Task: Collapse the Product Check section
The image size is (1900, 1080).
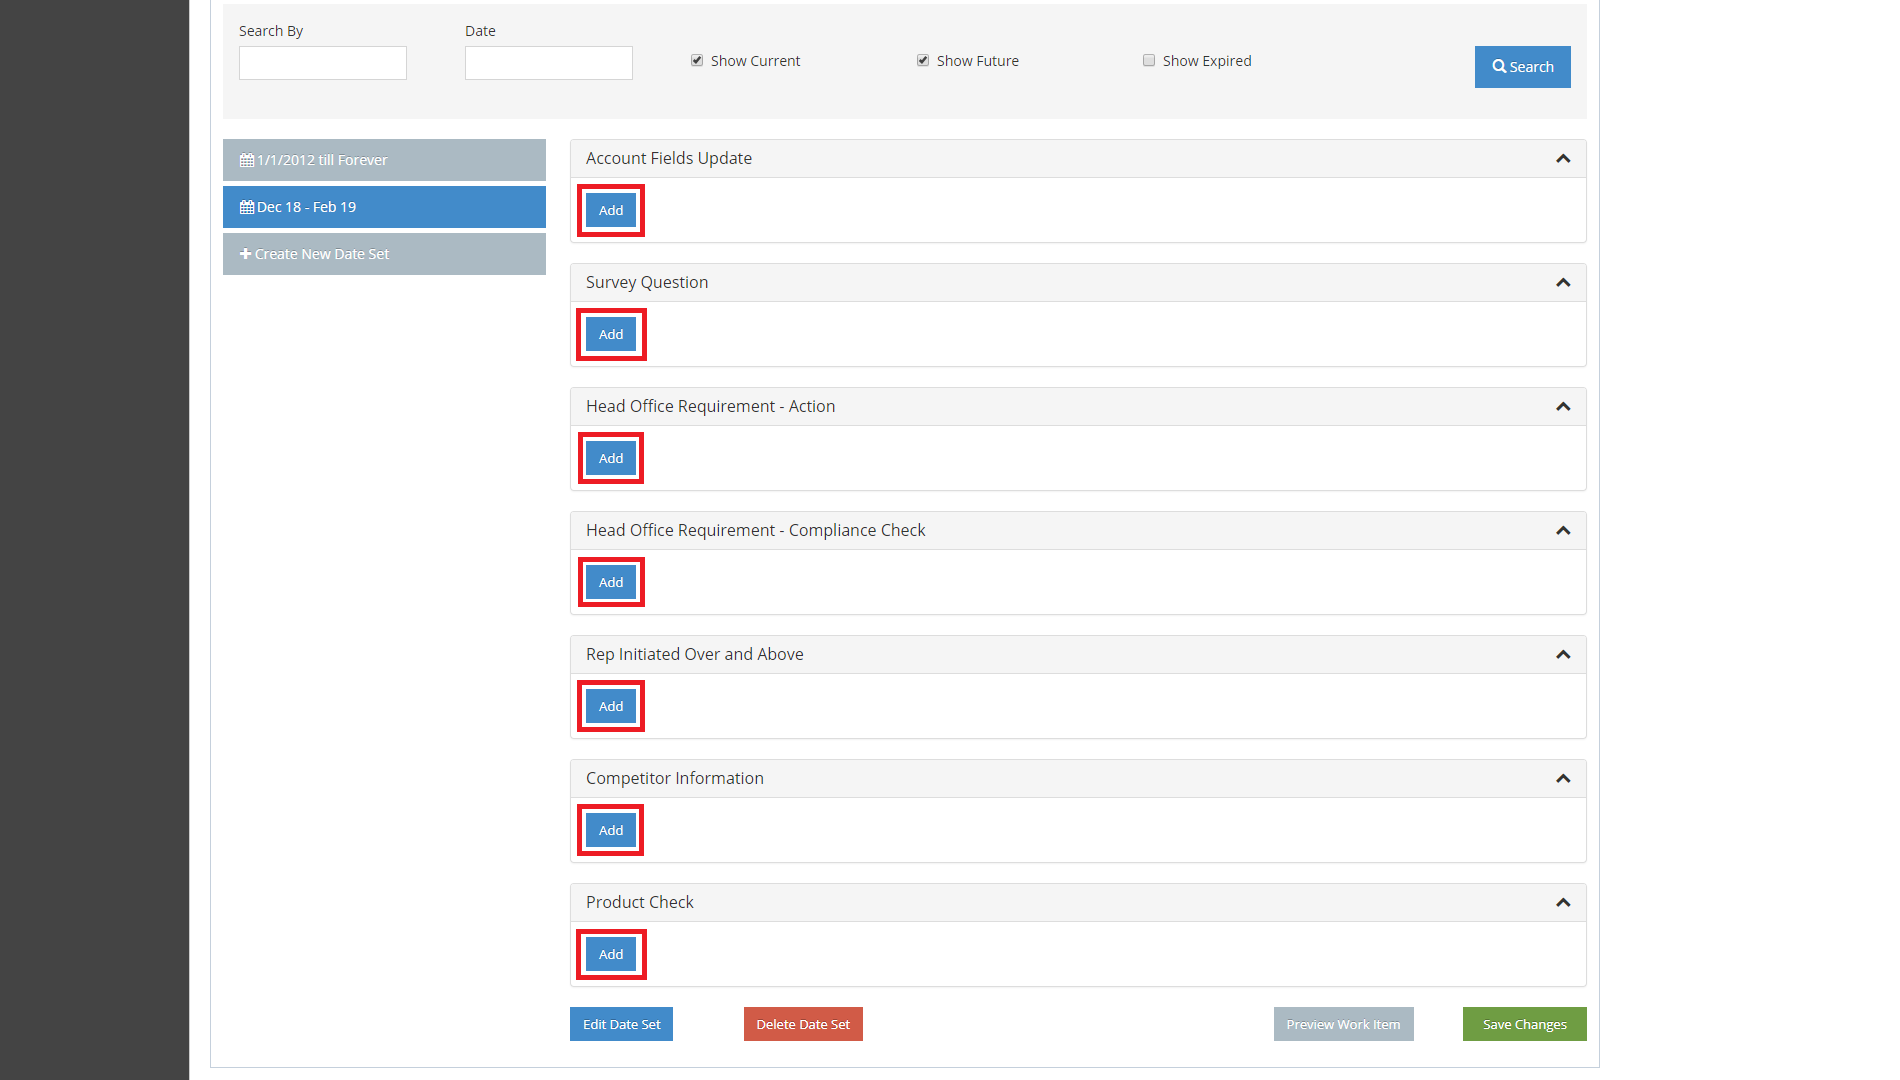Action: pos(1563,903)
